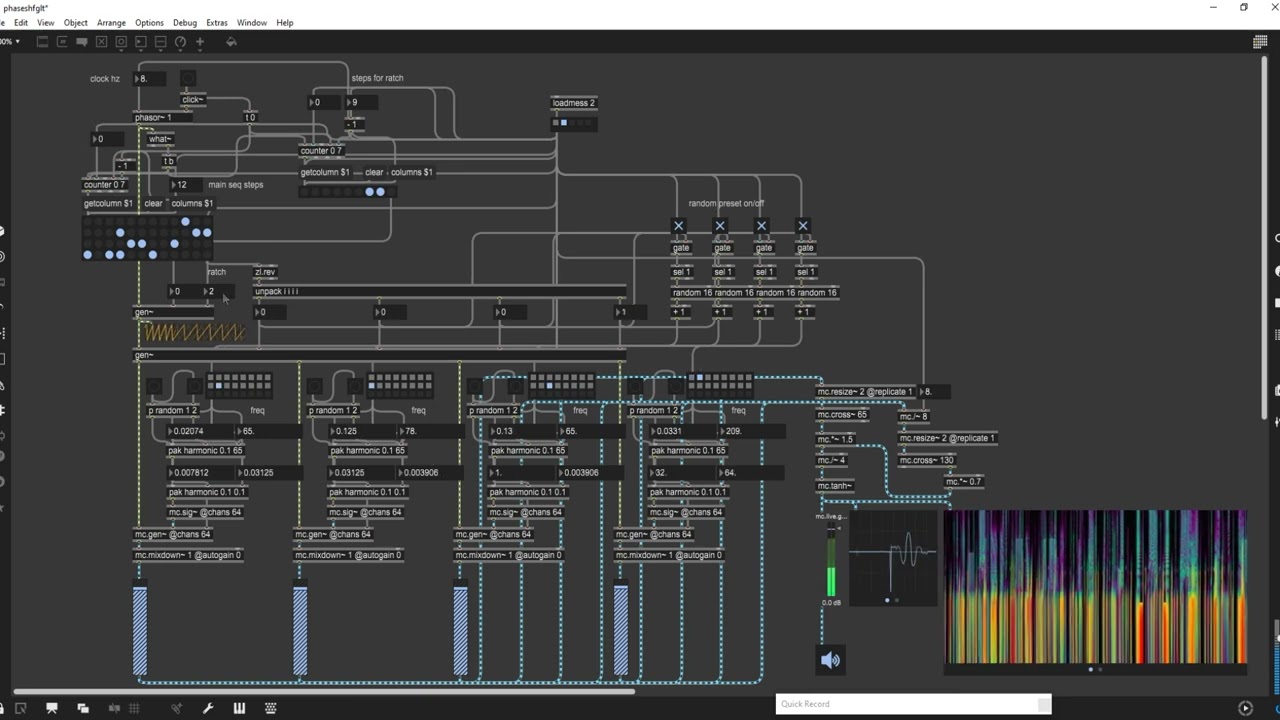Click the number box showing 12 beside main seq steps
This screenshot has width=1280, height=720.
(x=187, y=184)
